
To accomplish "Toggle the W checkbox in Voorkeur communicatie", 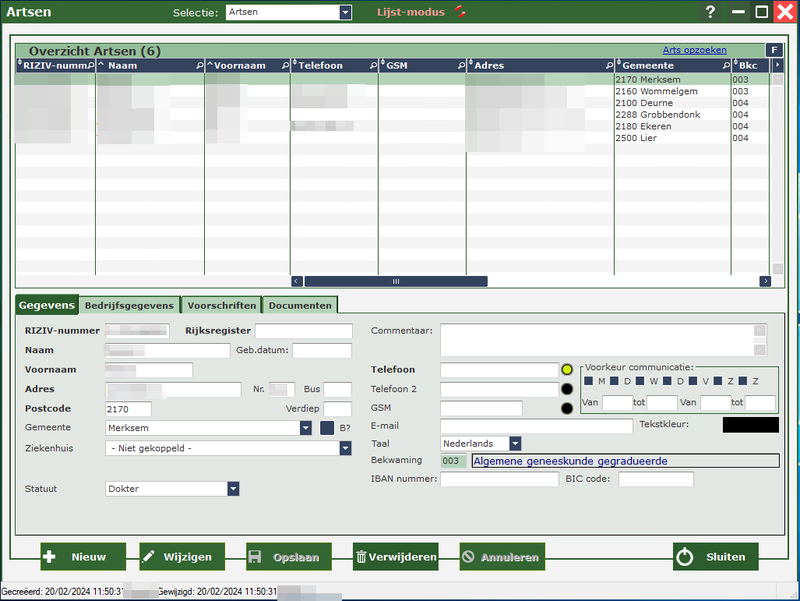I will tap(639, 381).
